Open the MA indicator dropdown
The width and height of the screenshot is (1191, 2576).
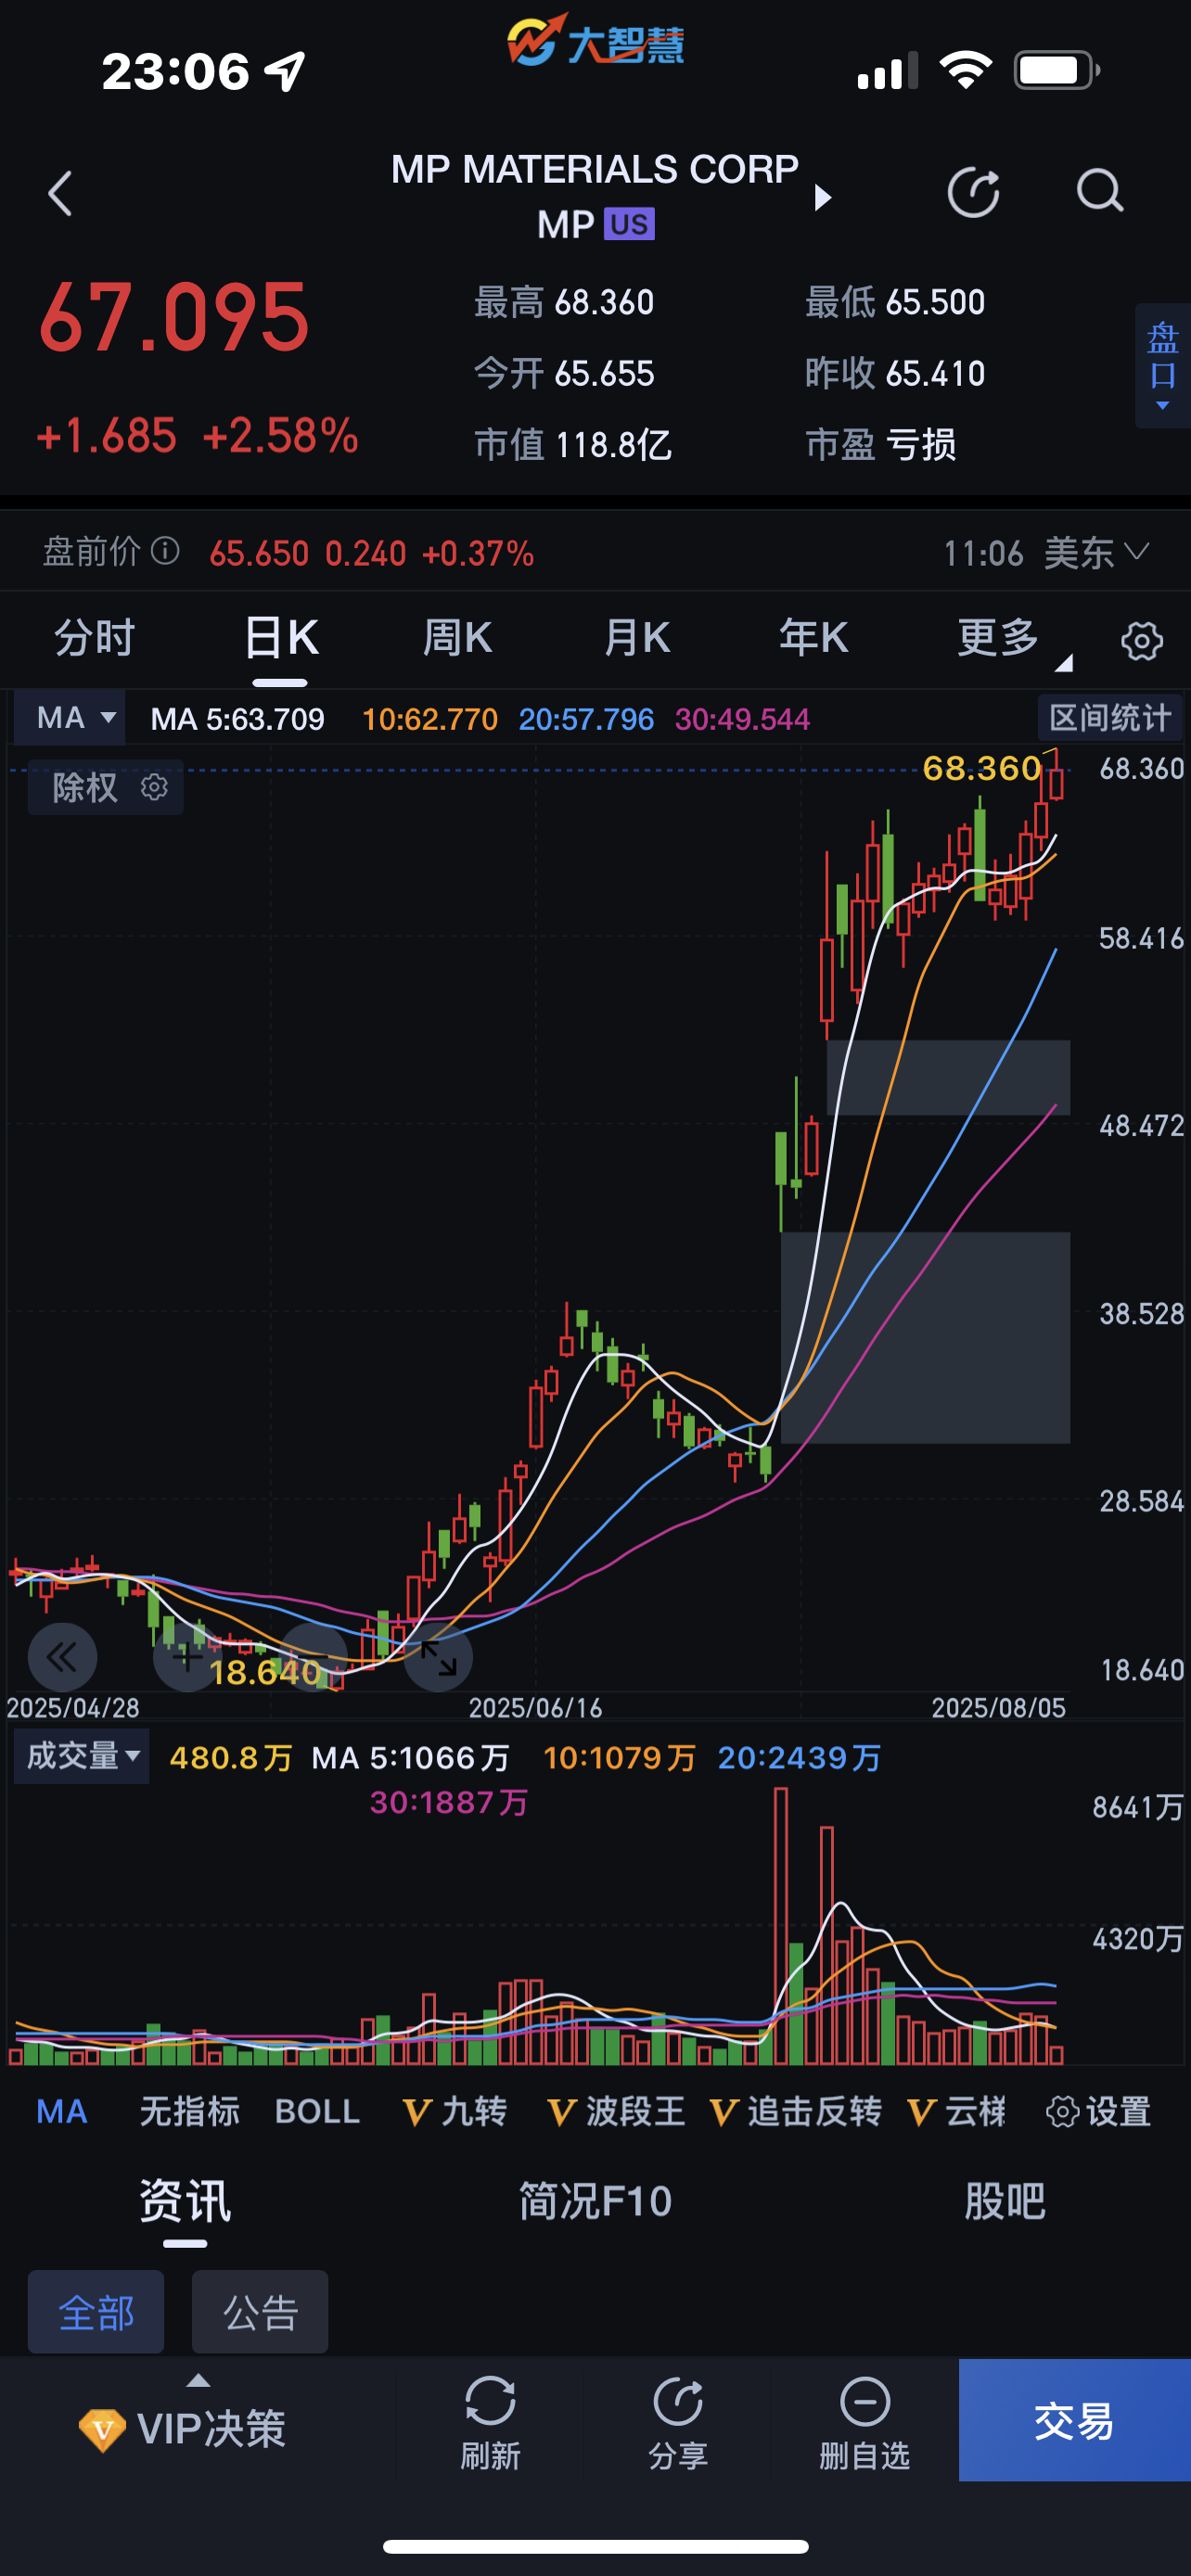(70, 718)
